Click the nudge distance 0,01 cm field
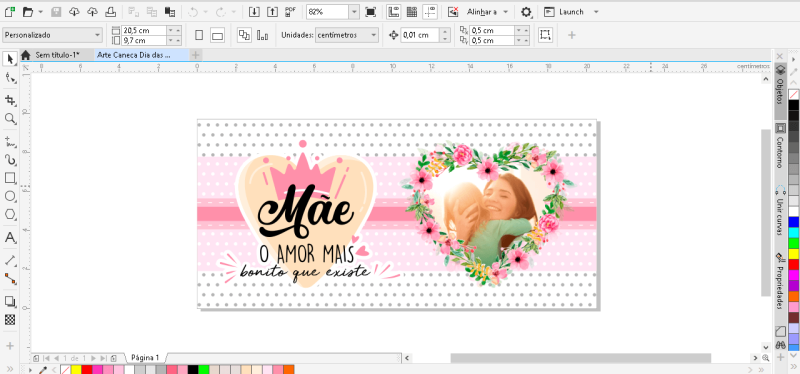800x374 pixels. click(420, 35)
